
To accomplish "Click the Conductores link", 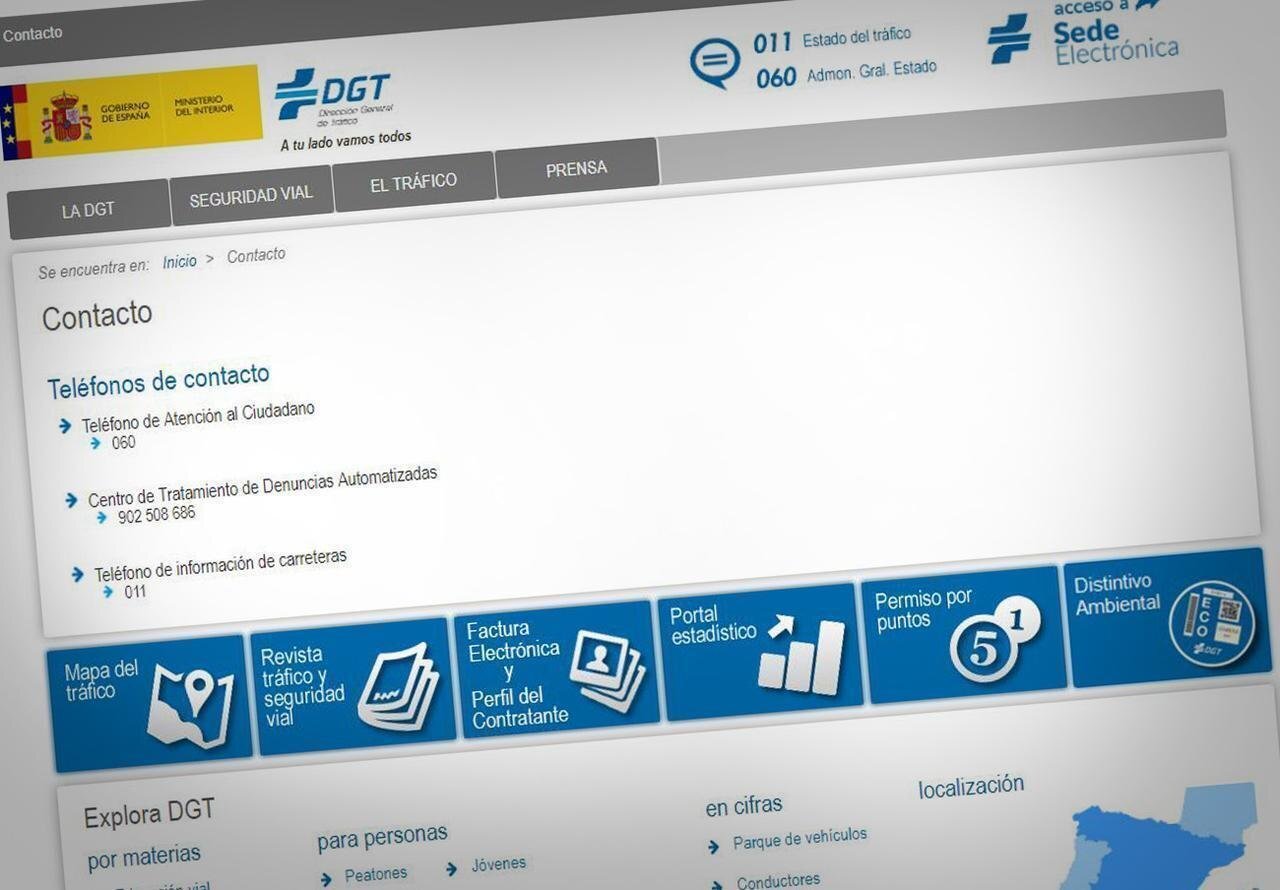I will 778,881.
